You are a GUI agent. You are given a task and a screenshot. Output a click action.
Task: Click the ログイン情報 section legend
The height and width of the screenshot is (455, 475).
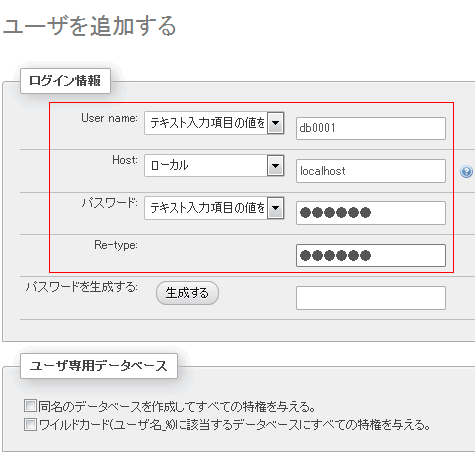coord(65,81)
